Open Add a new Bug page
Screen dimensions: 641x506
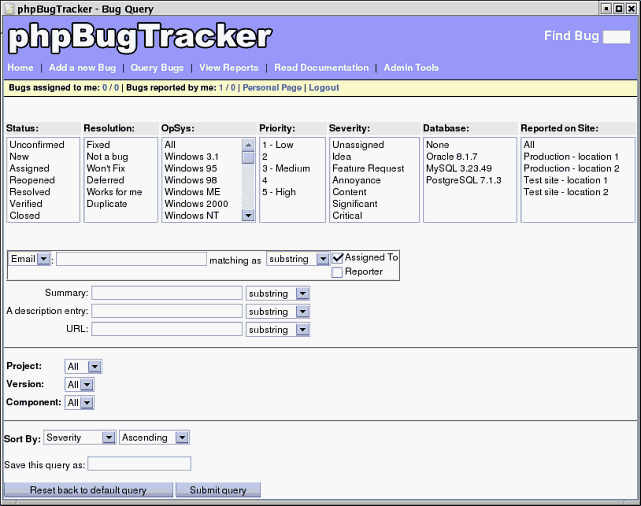point(83,68)
